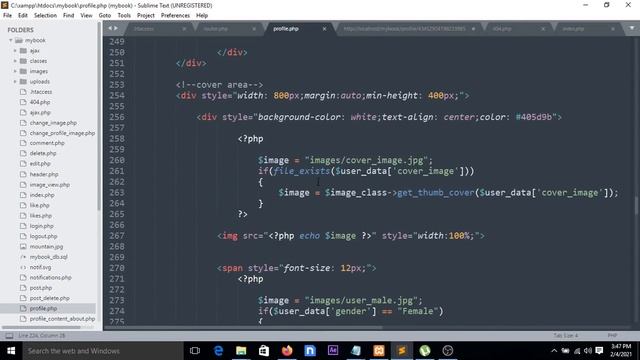Open image_view.php from the sidebar

click(49, 184)
